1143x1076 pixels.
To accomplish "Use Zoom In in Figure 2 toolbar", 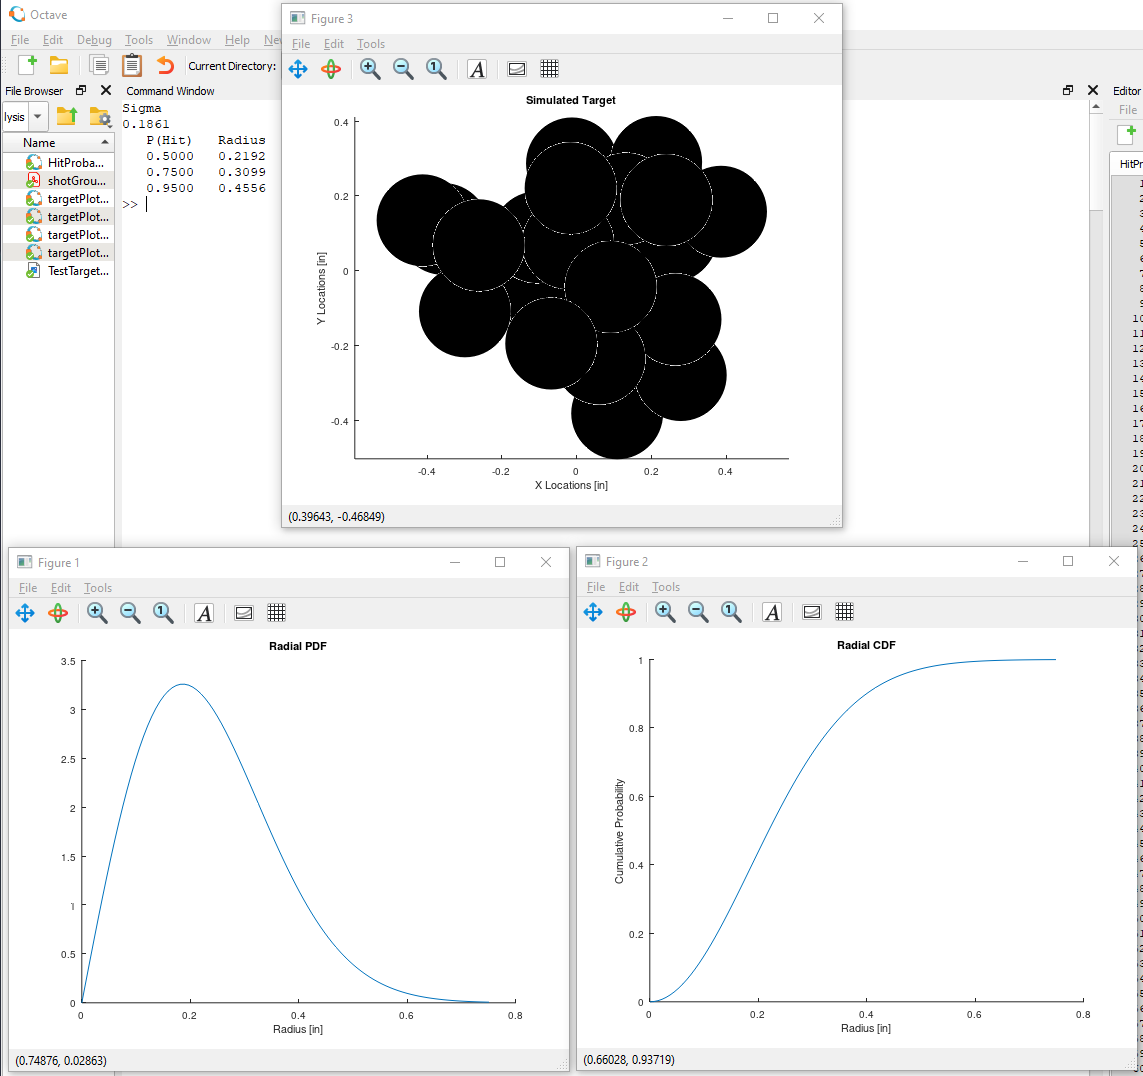I will coord(665,612).
